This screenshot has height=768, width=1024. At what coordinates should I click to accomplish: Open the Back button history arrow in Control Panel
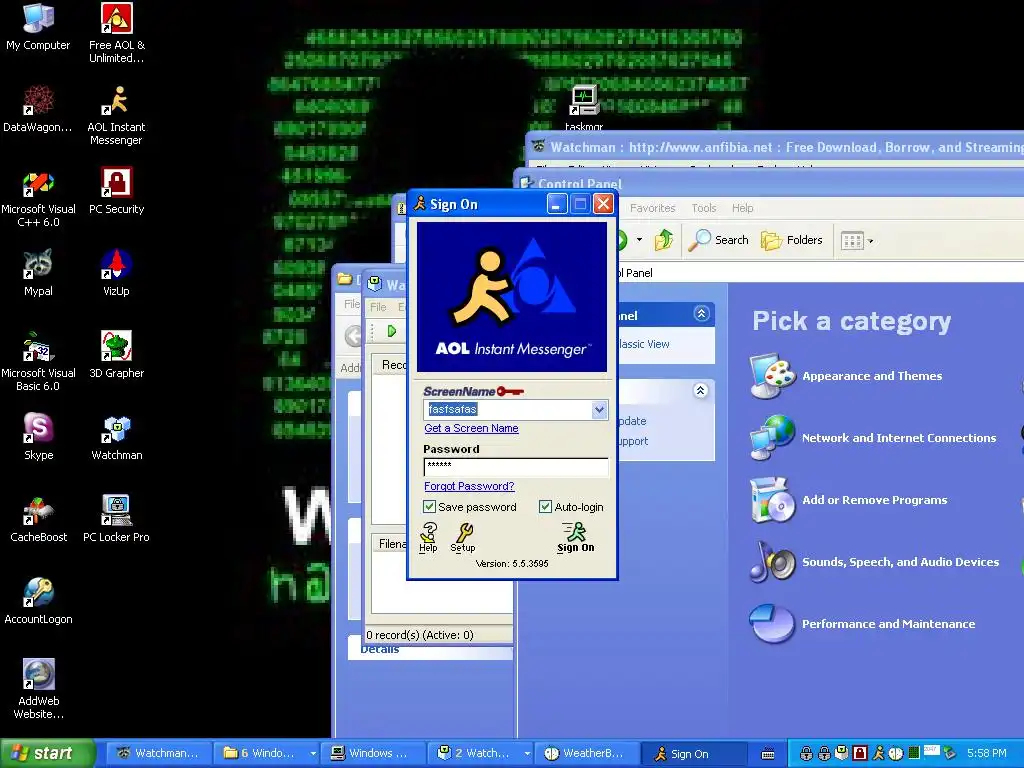639,240
